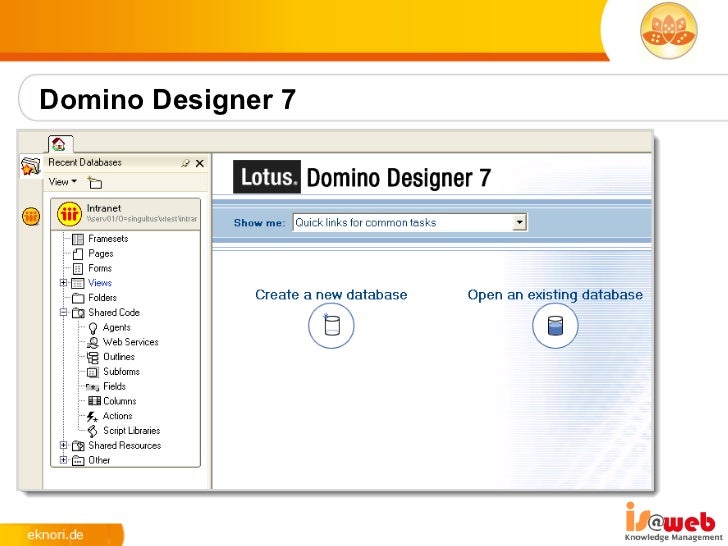Collapse the Shared Code node
The image size is (728, 546).
pos(64,312)
